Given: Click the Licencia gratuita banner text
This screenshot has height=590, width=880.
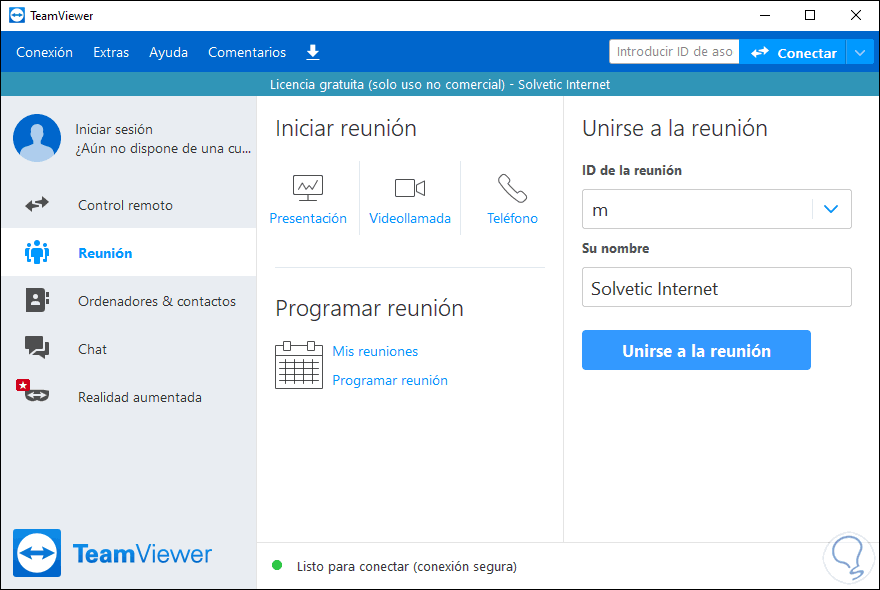Looking at the screenshot, I should coord(440,84).
